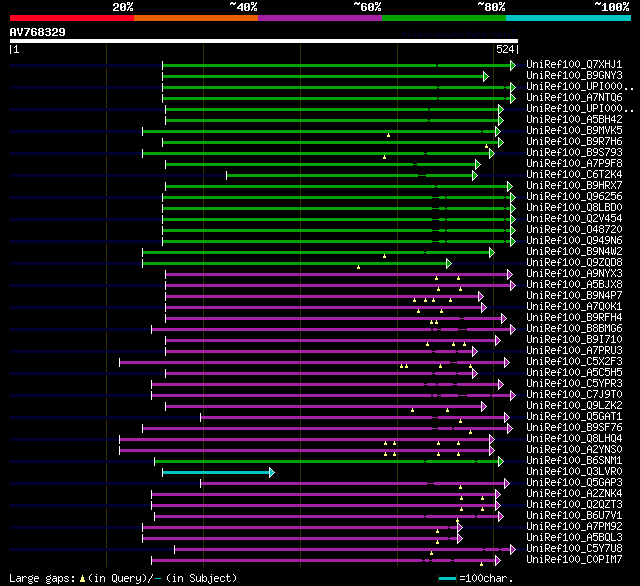The width and height of the screenshot is (640, 586).
Task: Click the cyan alignment bar for Q3LVR0
Action: [x=216, y=473]
